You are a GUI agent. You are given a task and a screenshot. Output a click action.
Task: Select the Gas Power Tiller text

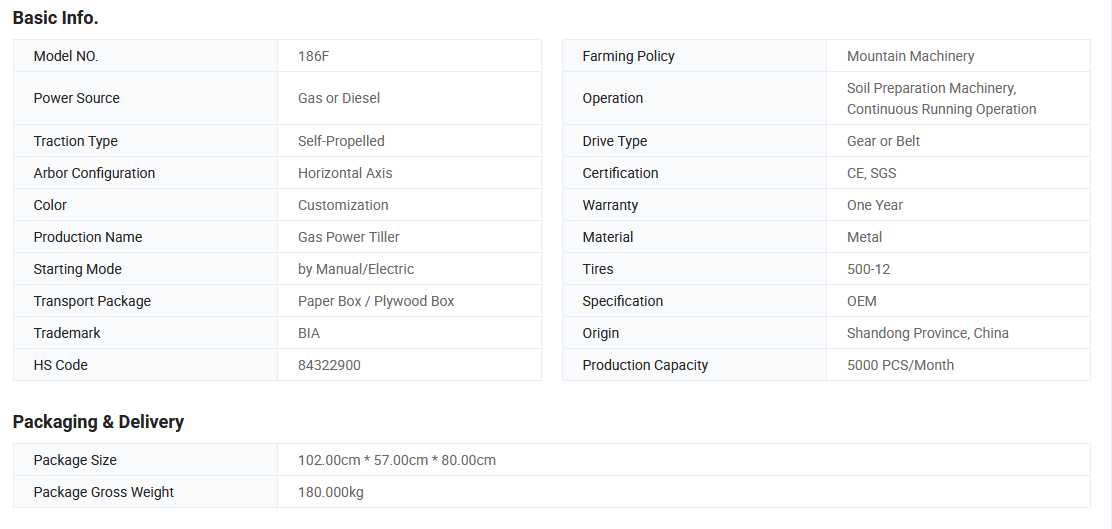click(x=349, y=237)
